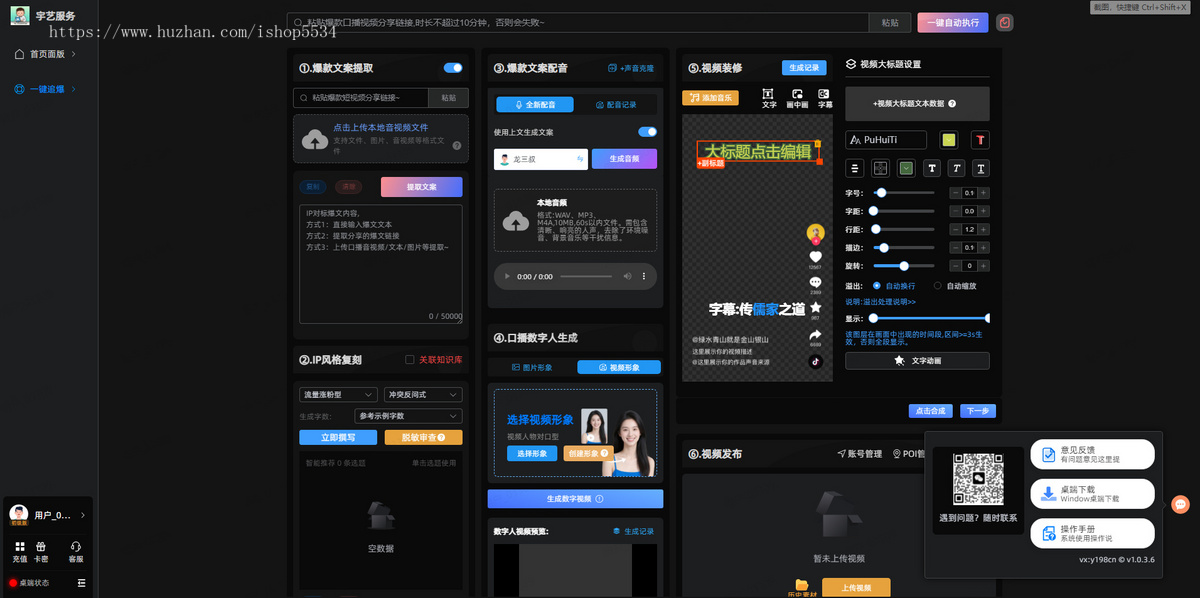
Task: Open the green background color dropdown
Action: point(906,168)
